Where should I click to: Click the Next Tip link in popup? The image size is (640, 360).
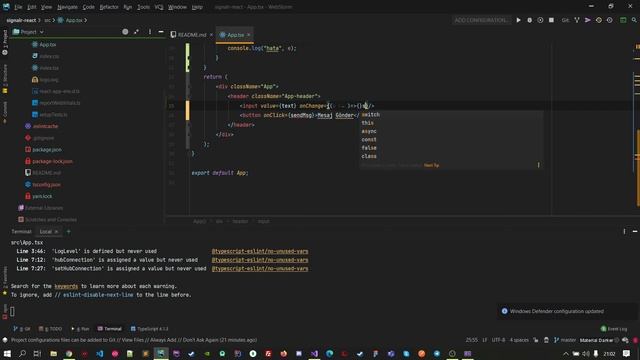click(431, 165)
